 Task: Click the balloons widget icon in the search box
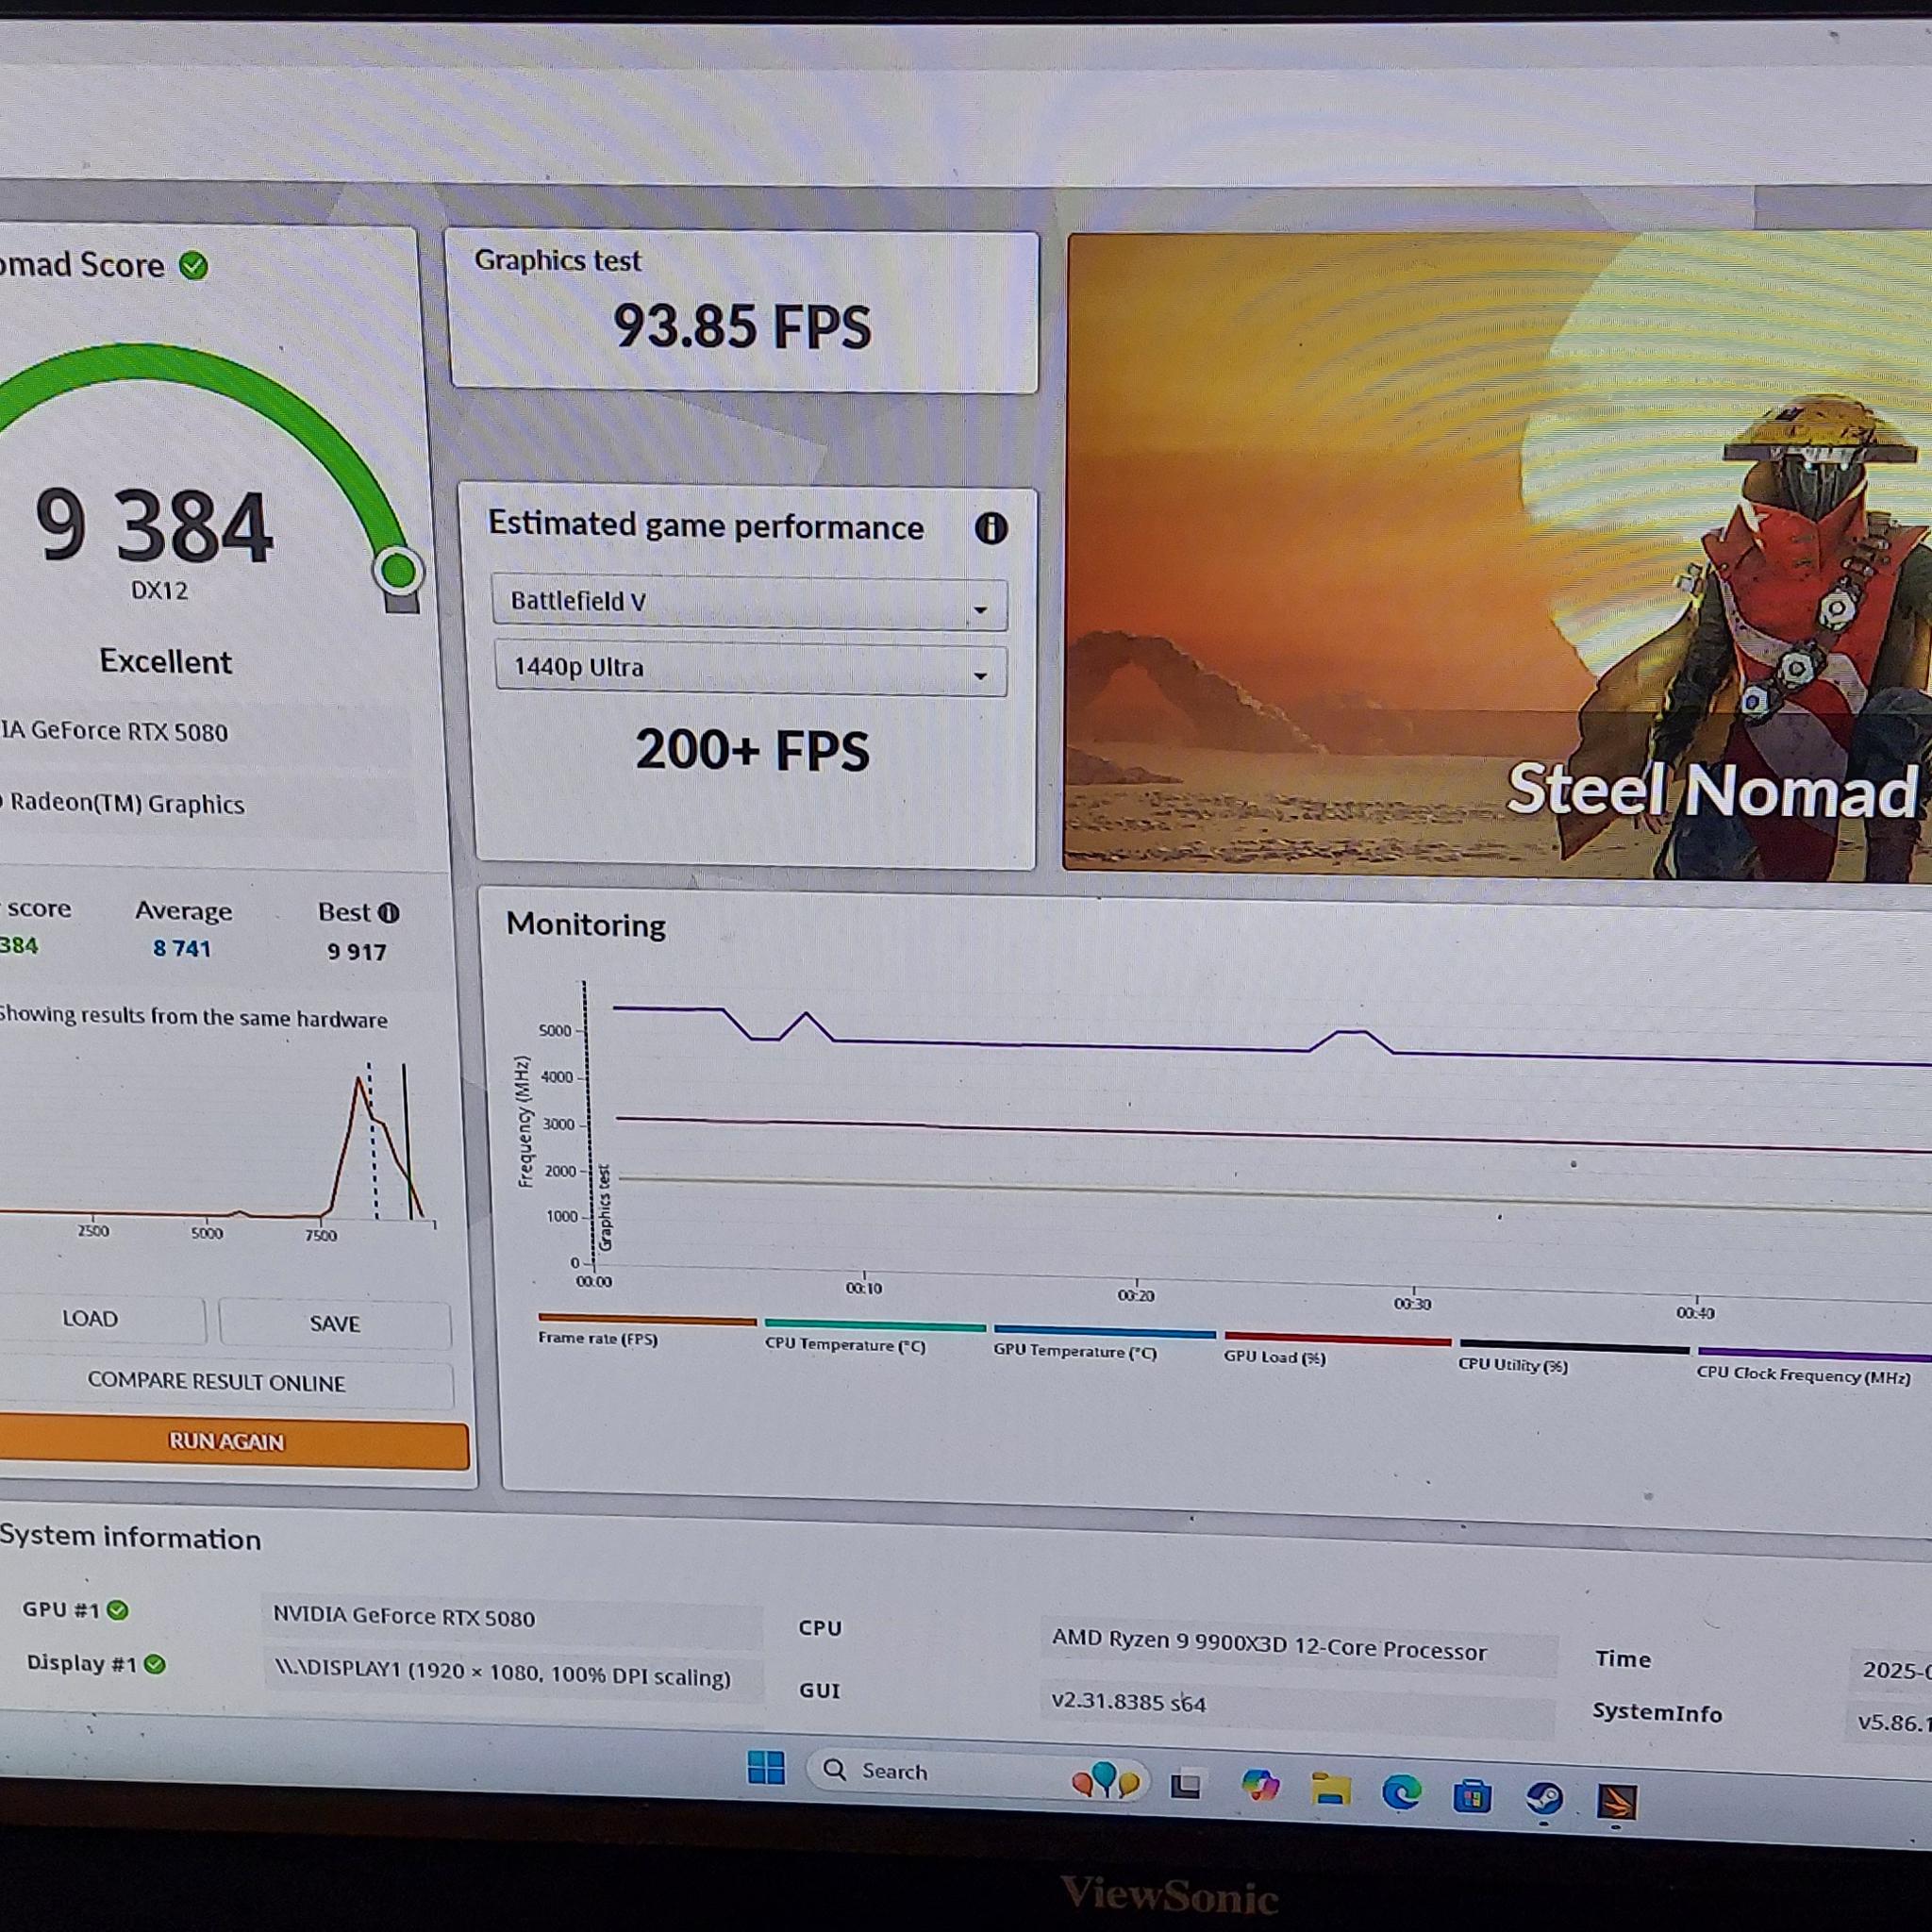pyautogui.click(x=1105, y=1781)
